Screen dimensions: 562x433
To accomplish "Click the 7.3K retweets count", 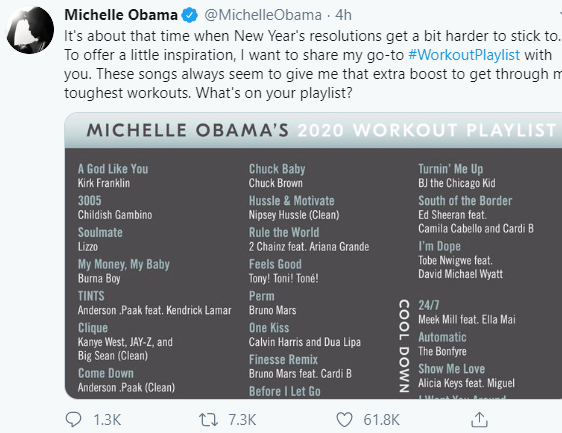I will click(242, 420).
